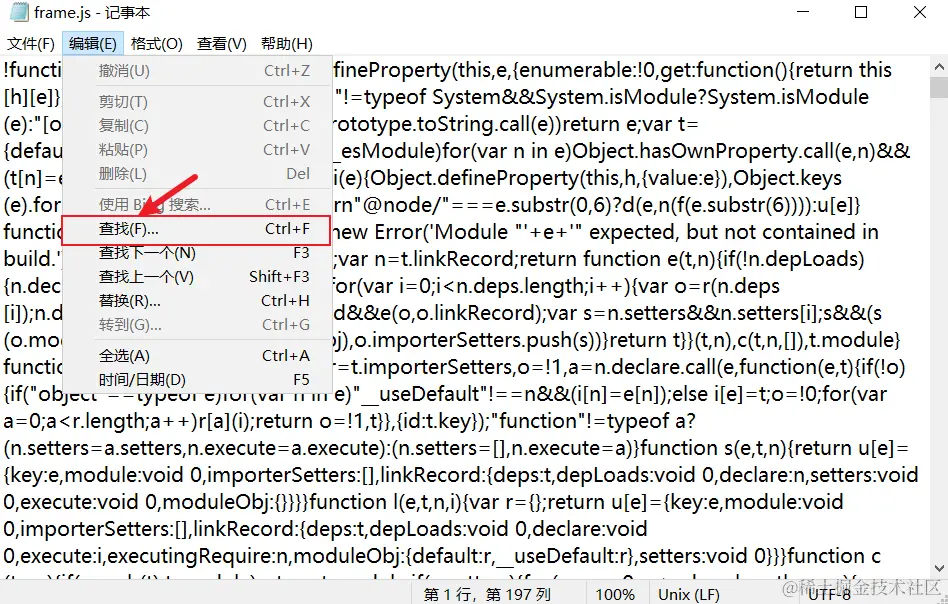Minimize the Notepad window
The height and width of the screenshot is (604, 948).
803,12
